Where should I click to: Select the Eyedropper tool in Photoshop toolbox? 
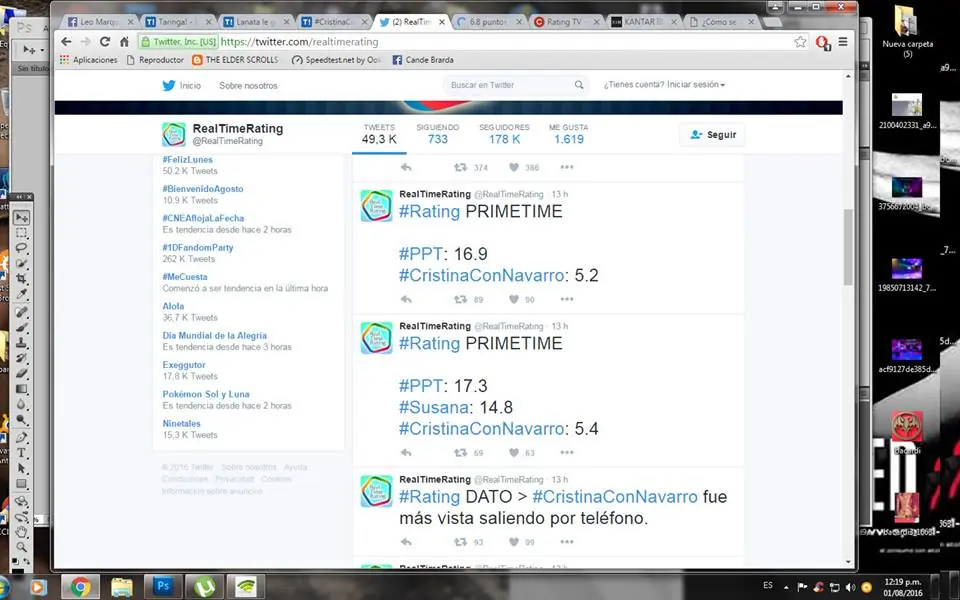click(21, 294)
